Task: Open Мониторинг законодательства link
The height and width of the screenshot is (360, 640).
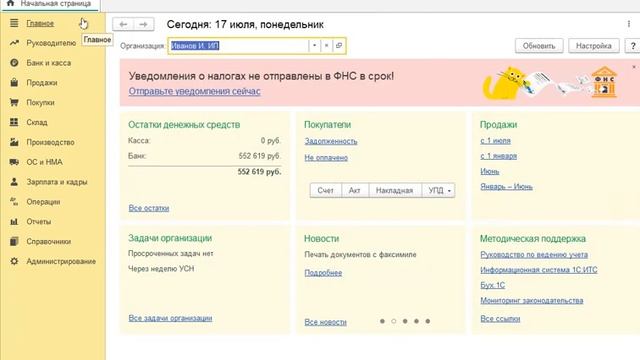Action: pos(532,300)
